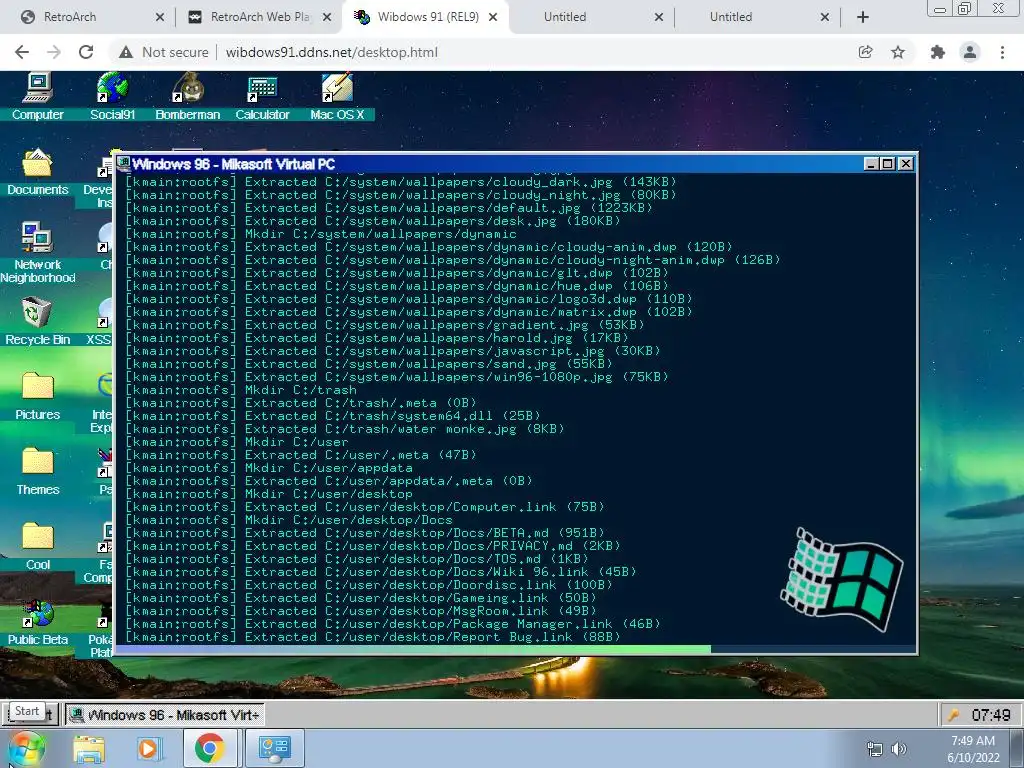Launch the Bomberman desktop shortcut

(187, 96)
